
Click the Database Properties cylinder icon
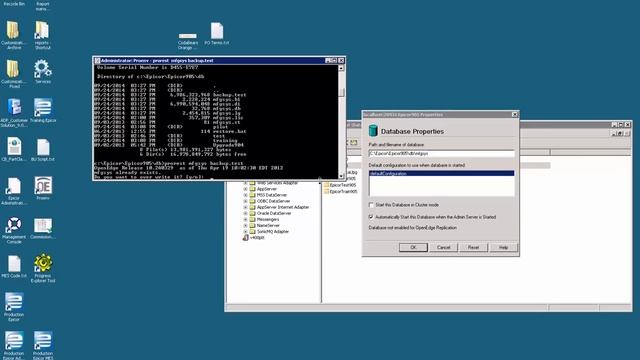click(373, 131)
